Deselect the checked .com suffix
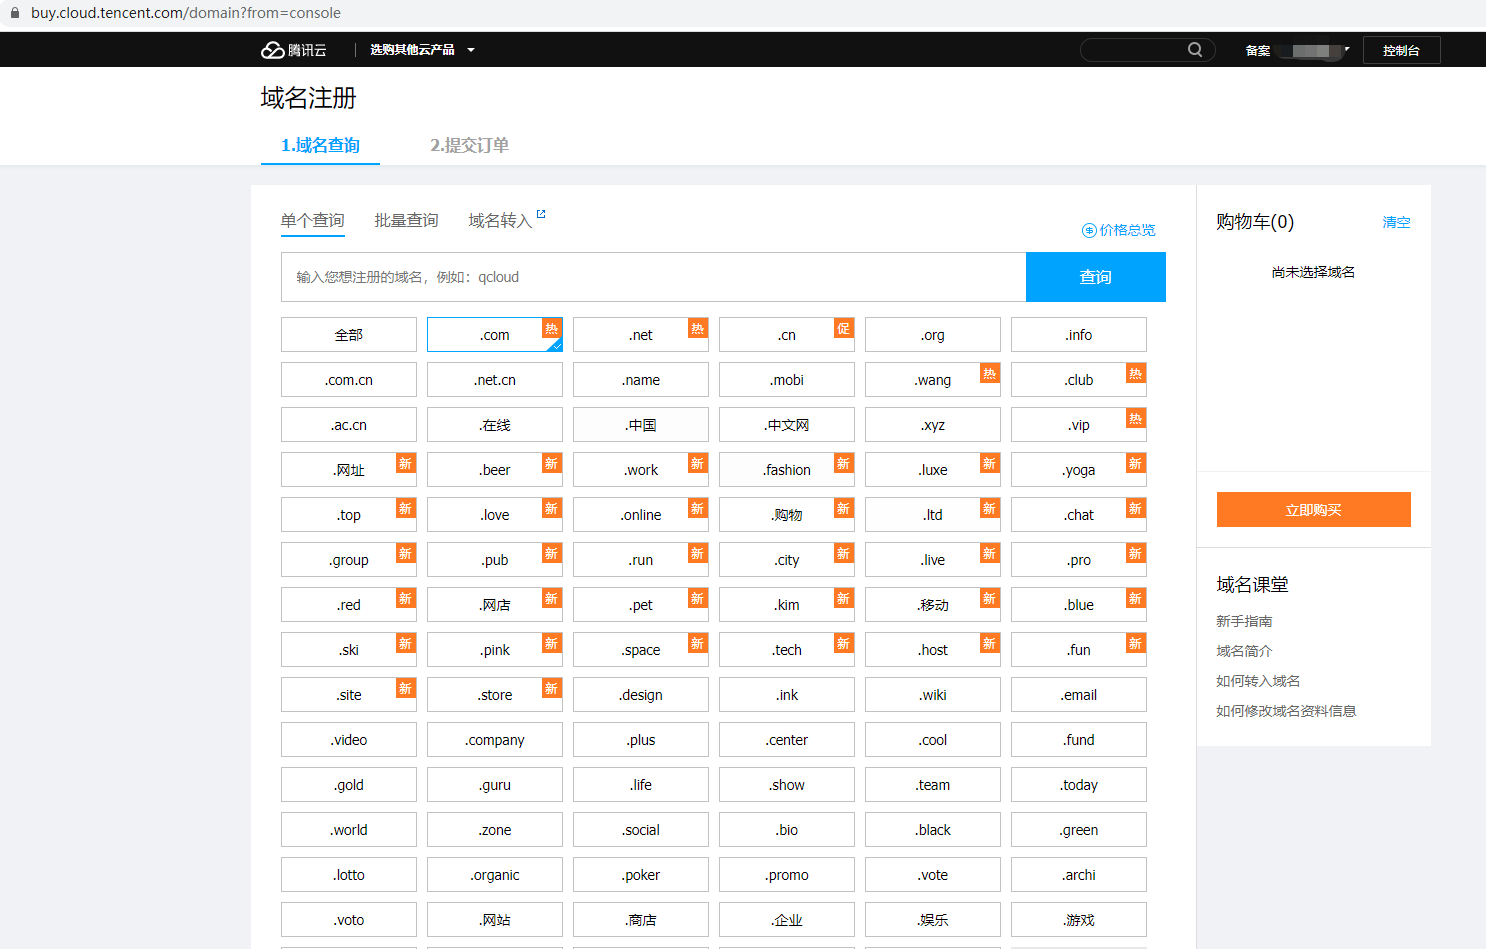This screenshot has width=1486, height=949. pyautogui.click(x=495, y=335)
